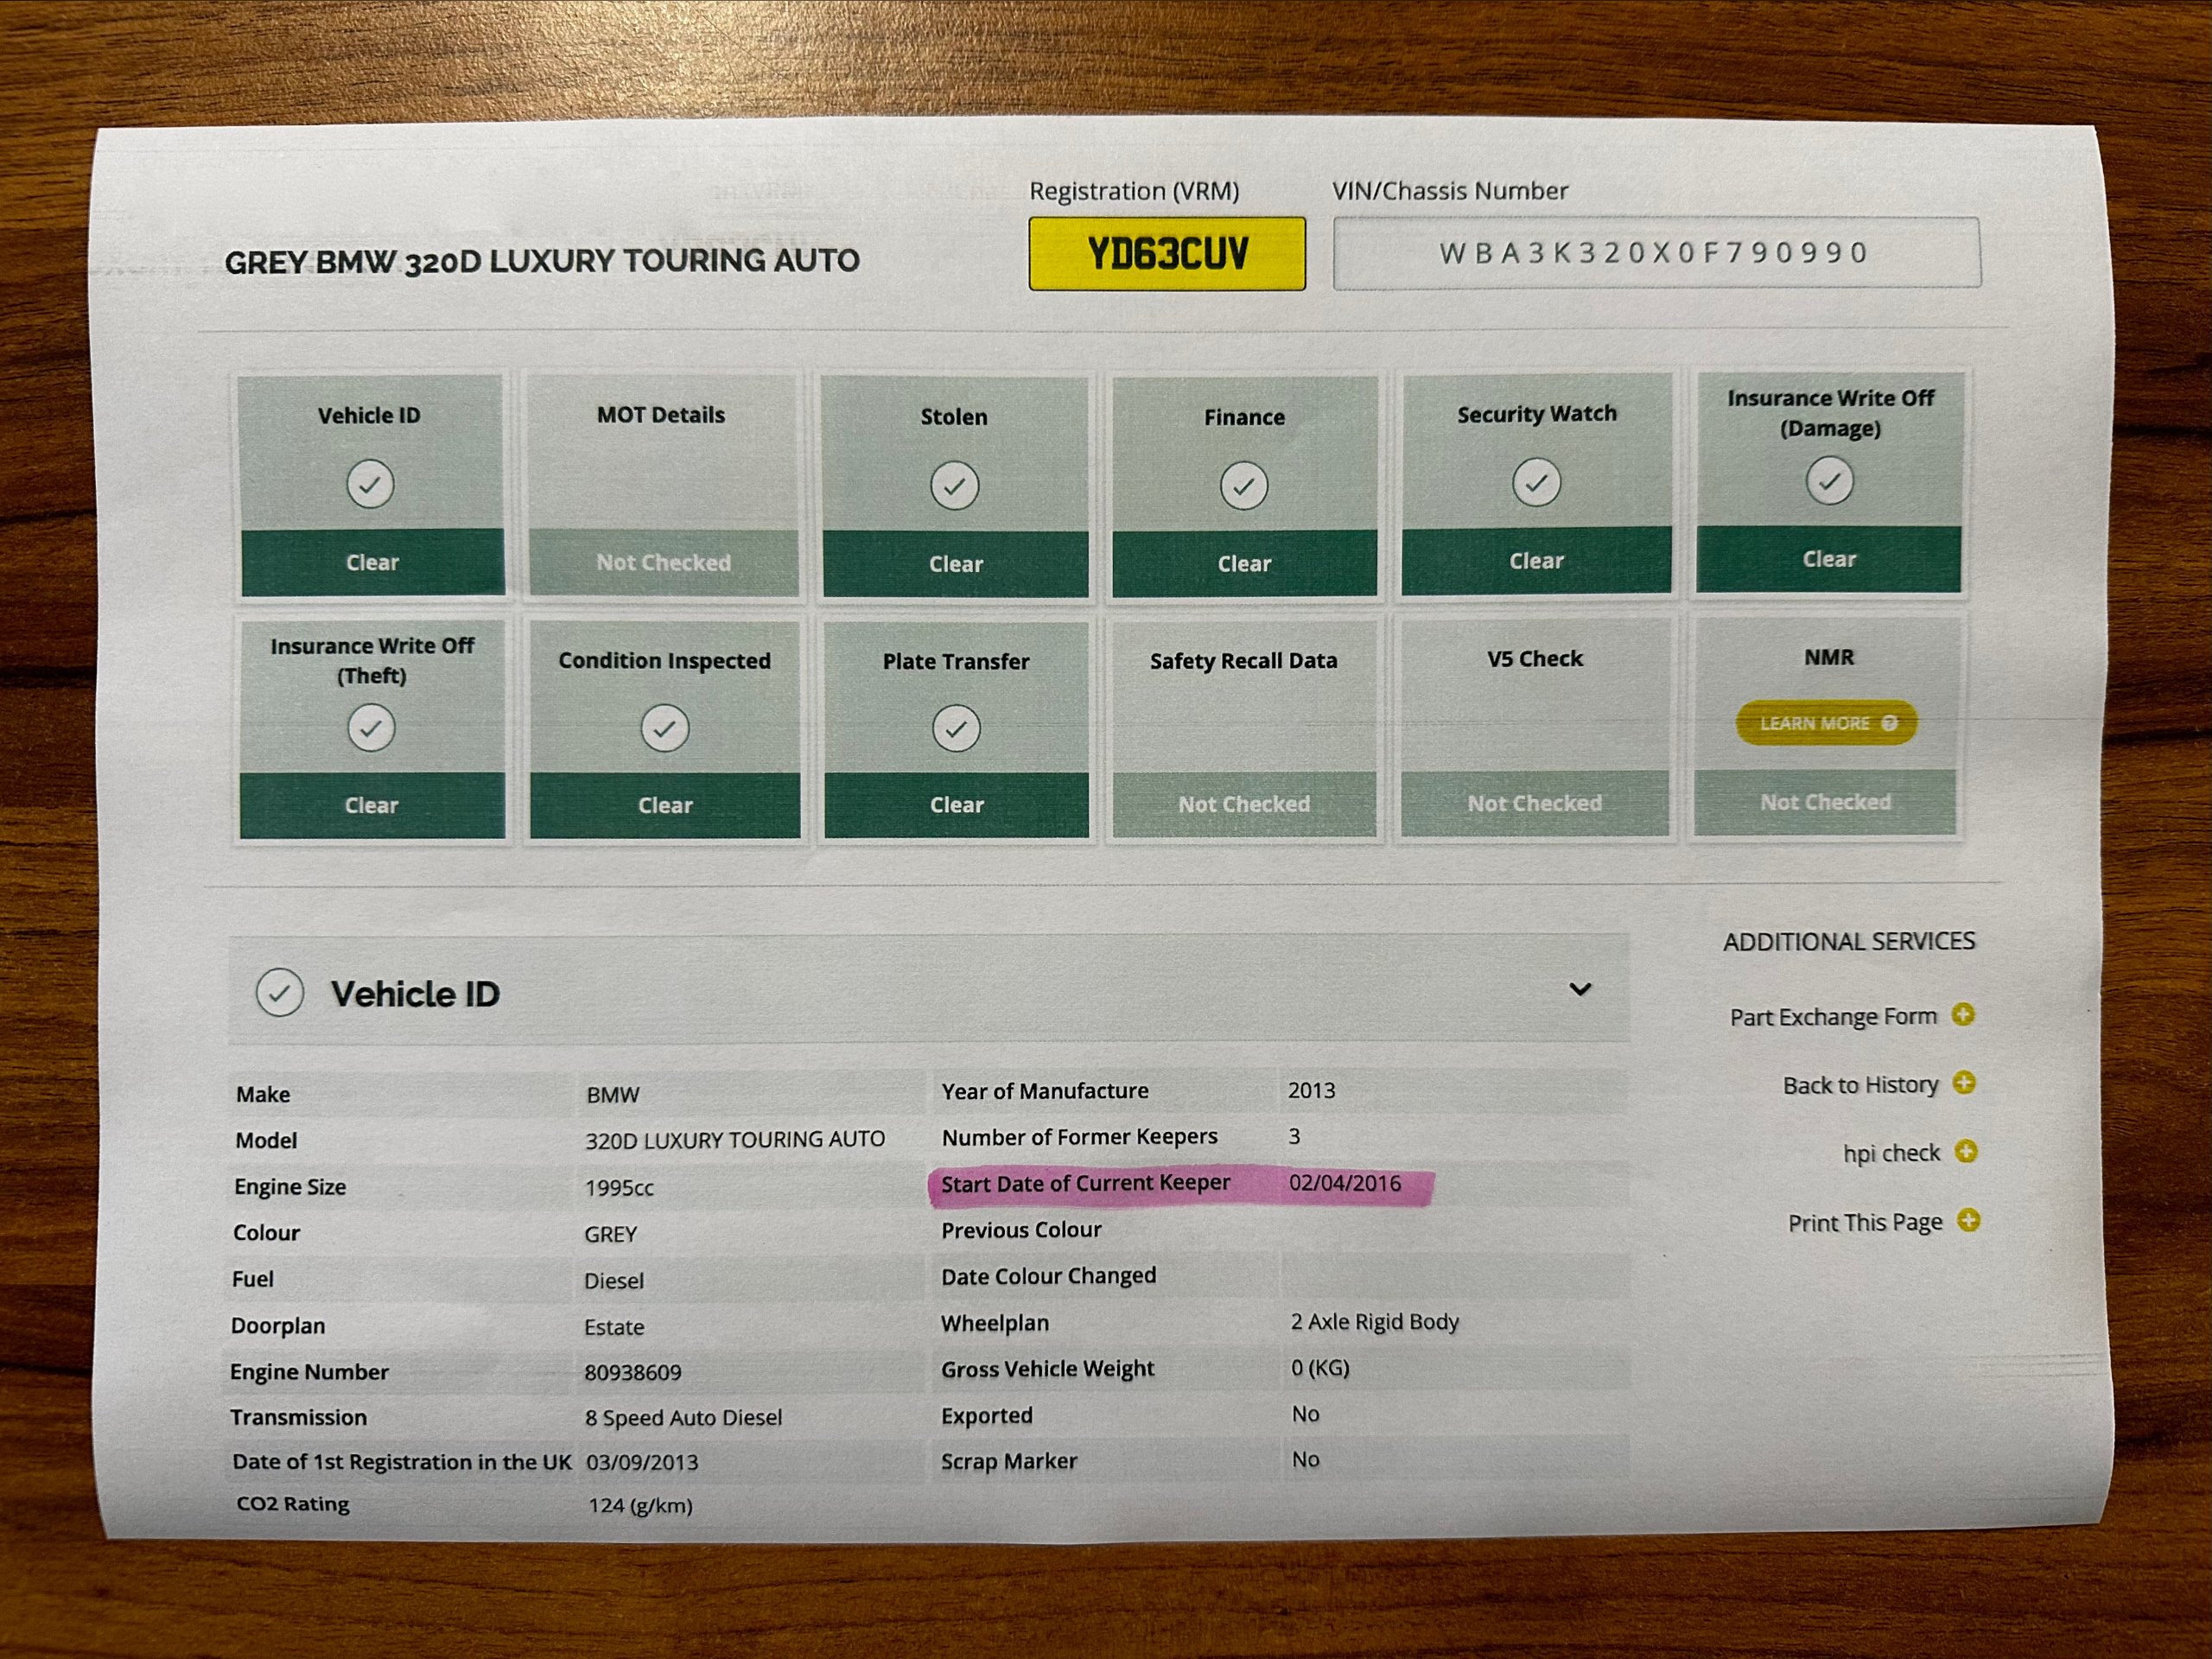Click the Diesel fuel value
Screen dimensions: 2212x1659
(614, 1280)
